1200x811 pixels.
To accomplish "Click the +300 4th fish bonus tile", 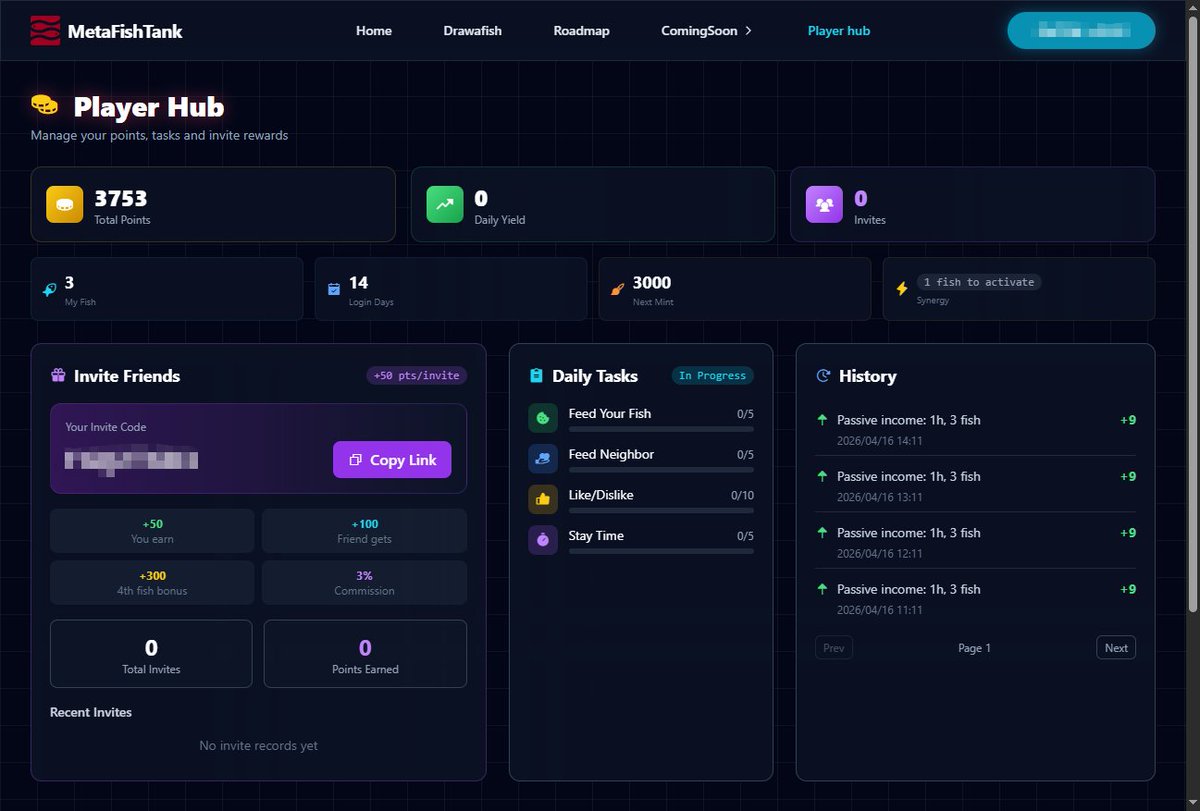I will point(152,583).
